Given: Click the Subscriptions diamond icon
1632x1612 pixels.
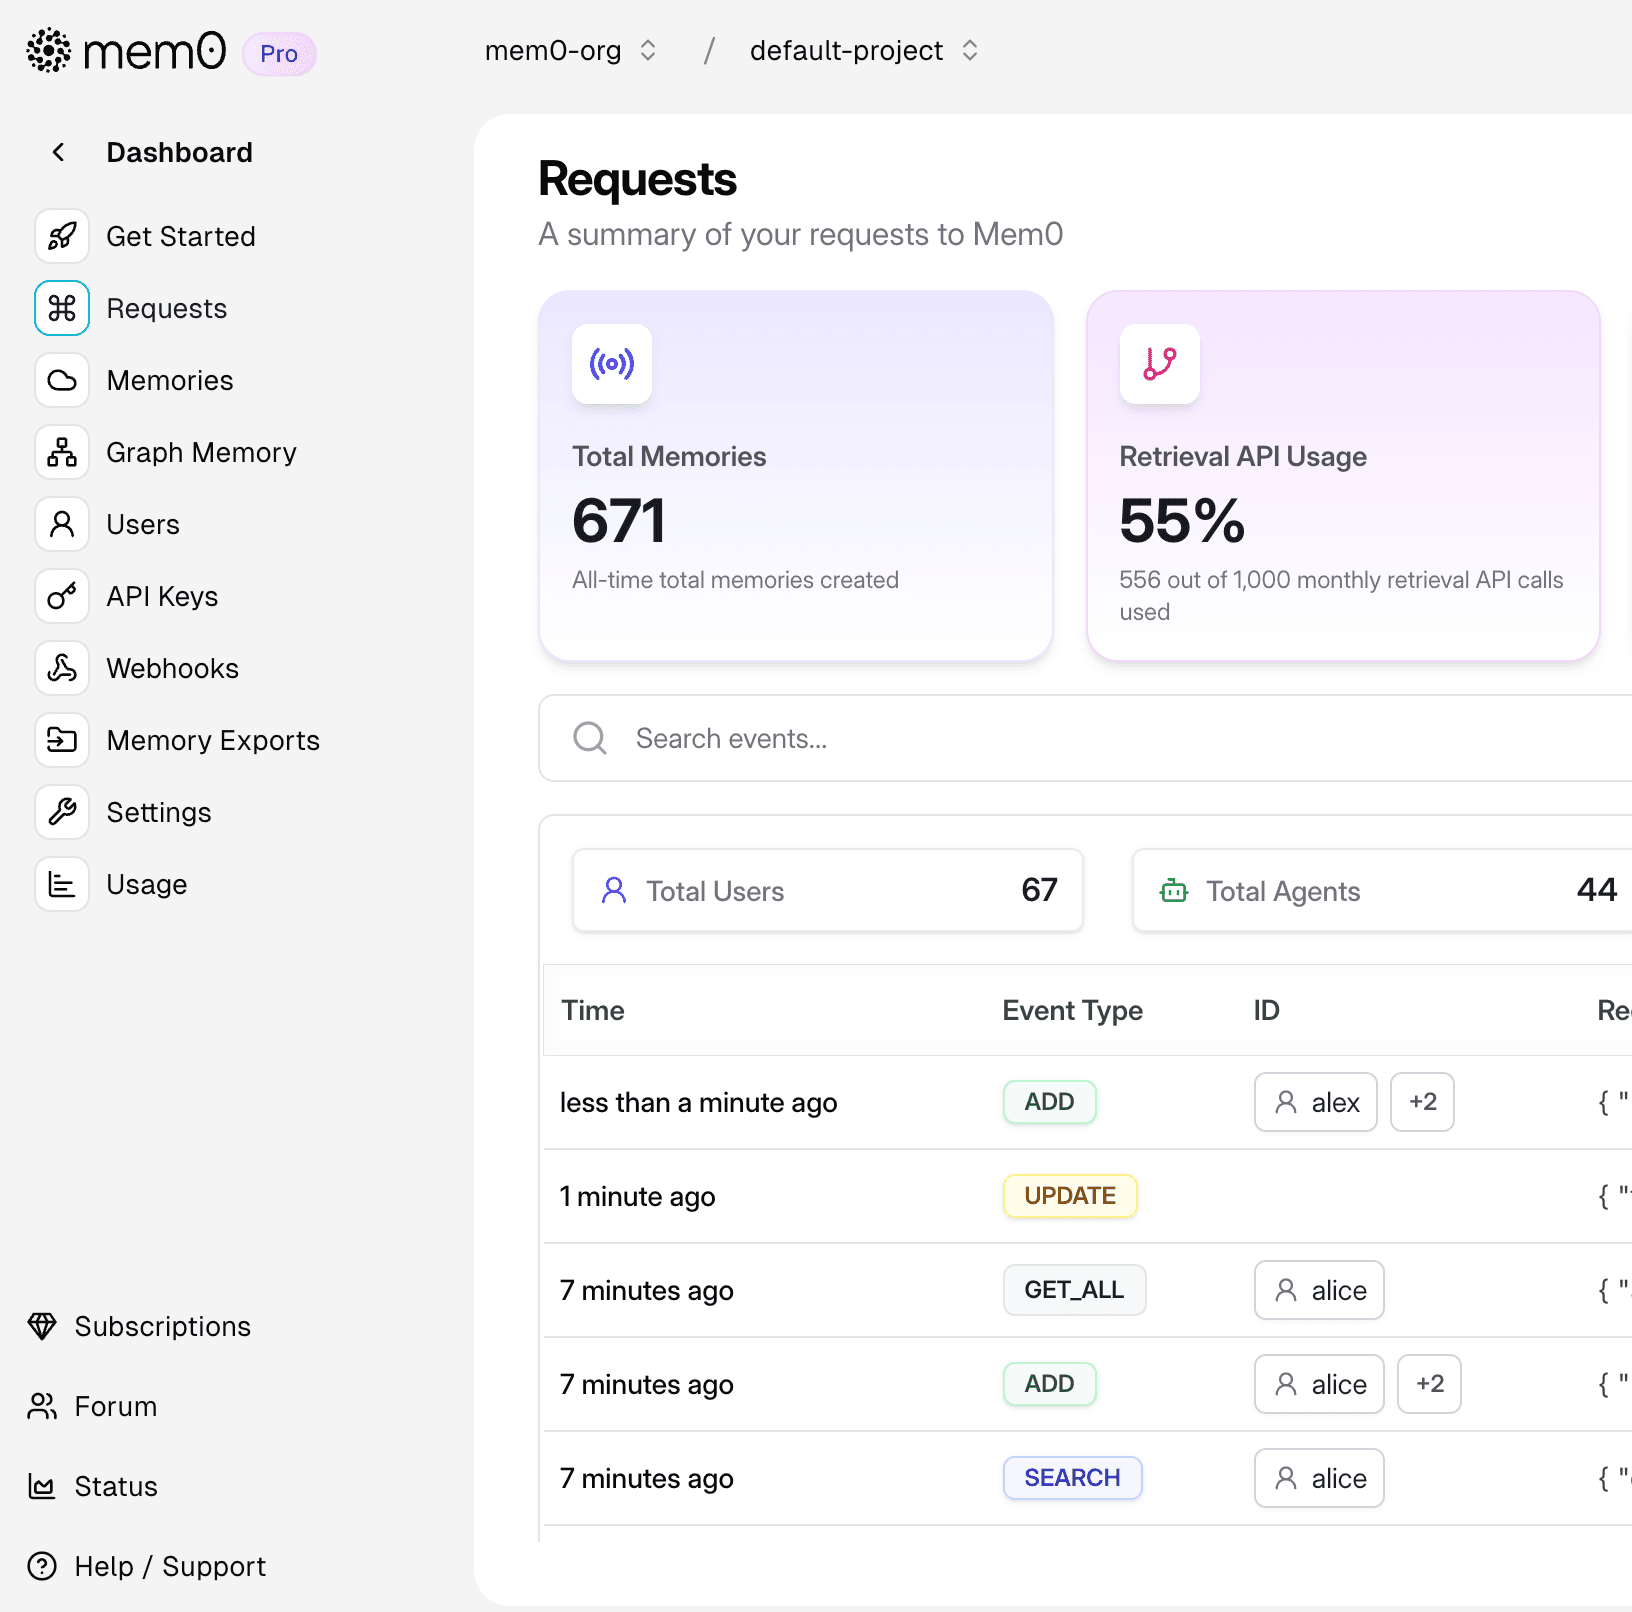Looking at the screenshot, I should coord(42,1326).
